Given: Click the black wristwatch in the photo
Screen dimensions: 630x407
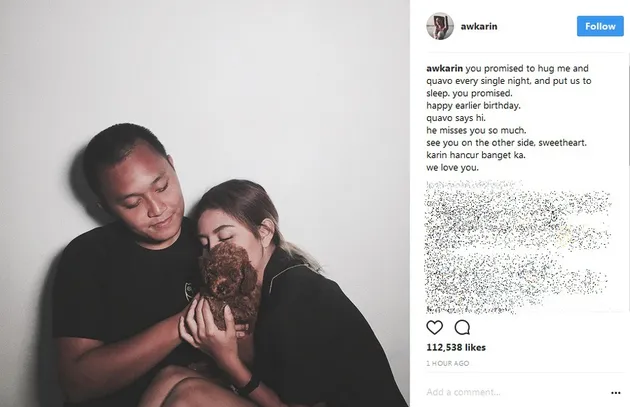Looking at the screenshot, I should click(x=247, y=387).
